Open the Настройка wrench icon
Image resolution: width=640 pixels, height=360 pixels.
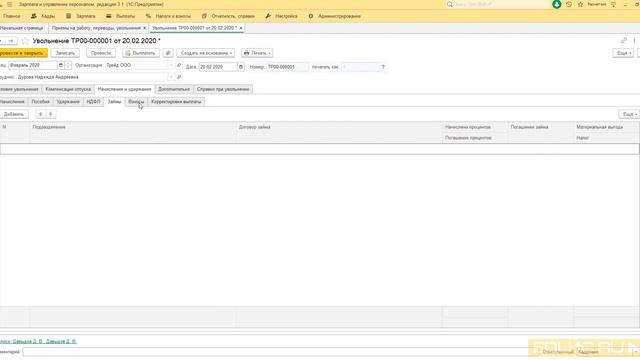pyautogui.click(x=268, y=16)
